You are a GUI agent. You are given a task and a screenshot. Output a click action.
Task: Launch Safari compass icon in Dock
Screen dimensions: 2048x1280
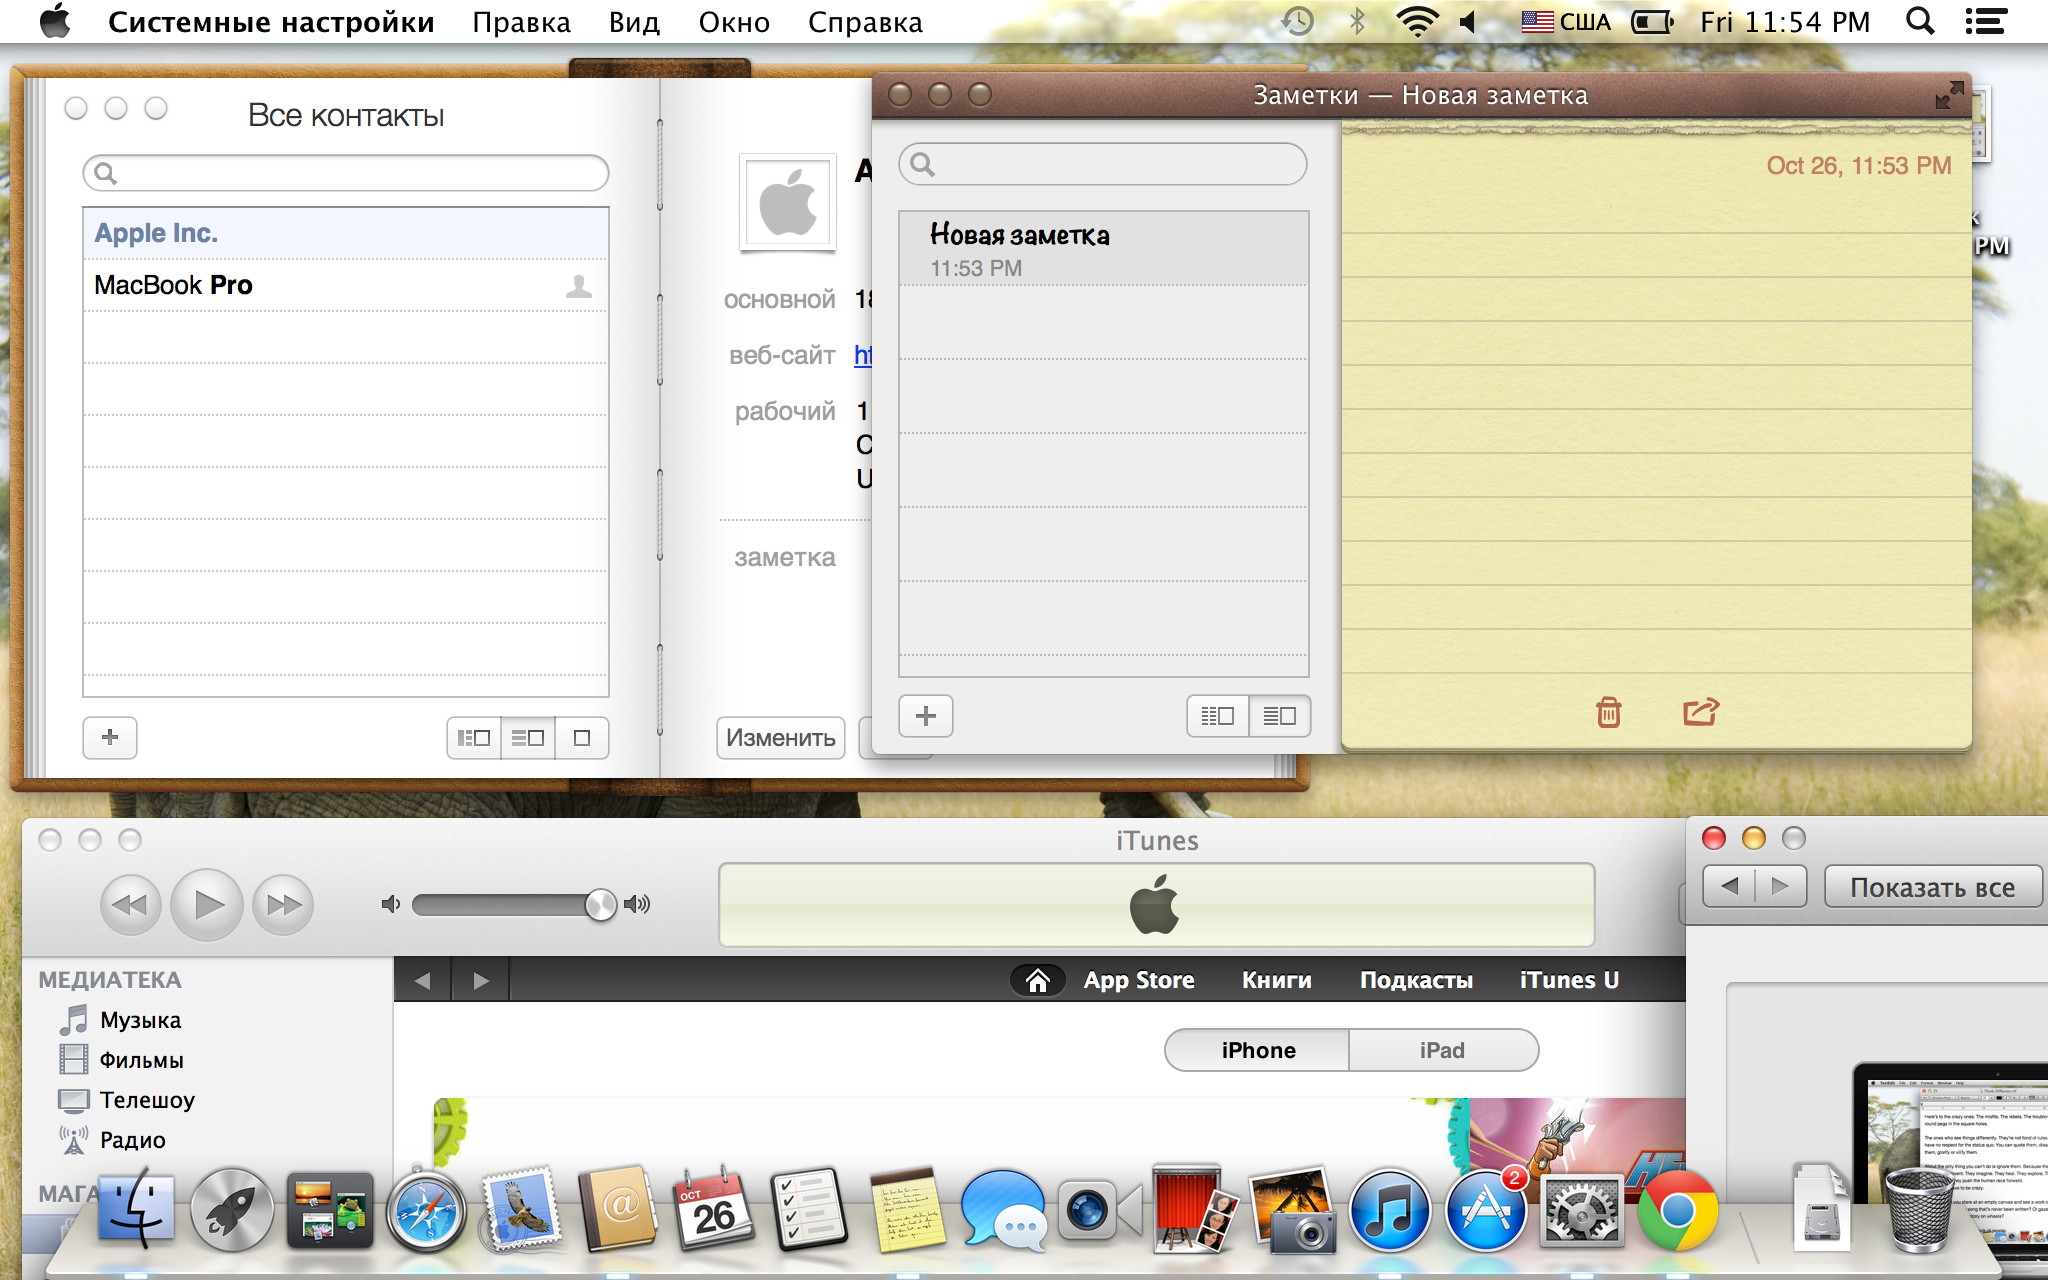coord(426,1212)
